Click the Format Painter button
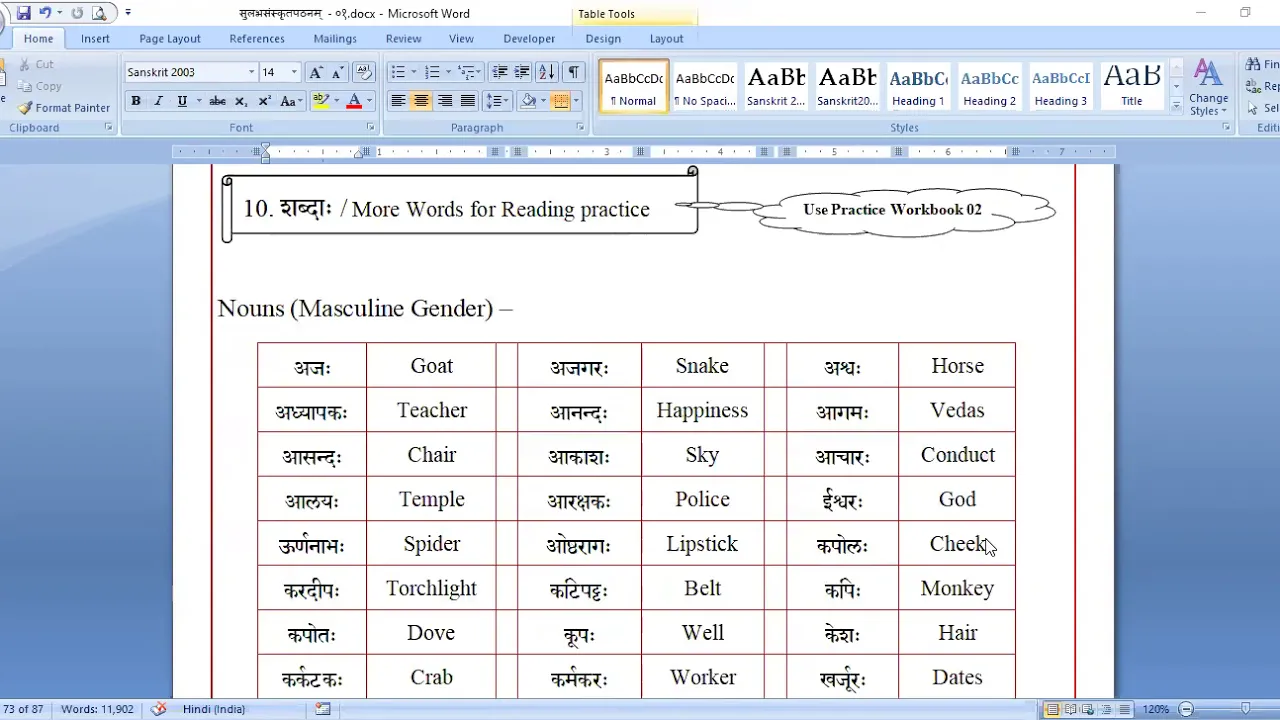This screenshot has height=720, width=1280. click(64, 108)
